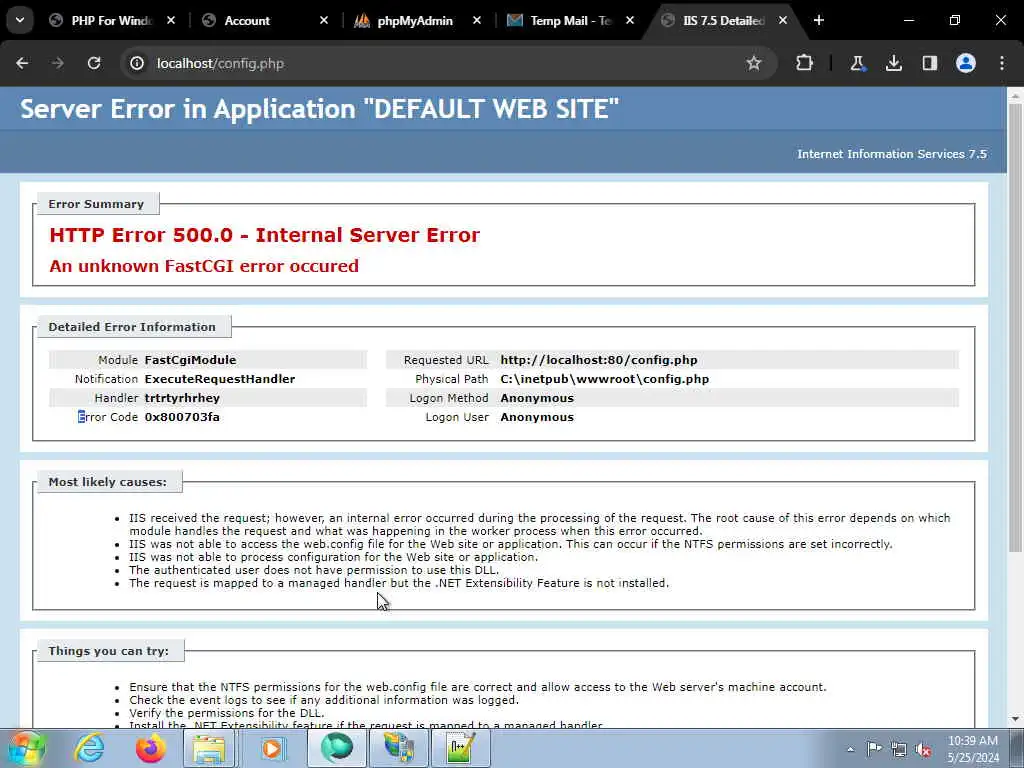1024x768 pixels.
Task: Click the handler name trtrtyrhrhey
Action: click(182, 398)
